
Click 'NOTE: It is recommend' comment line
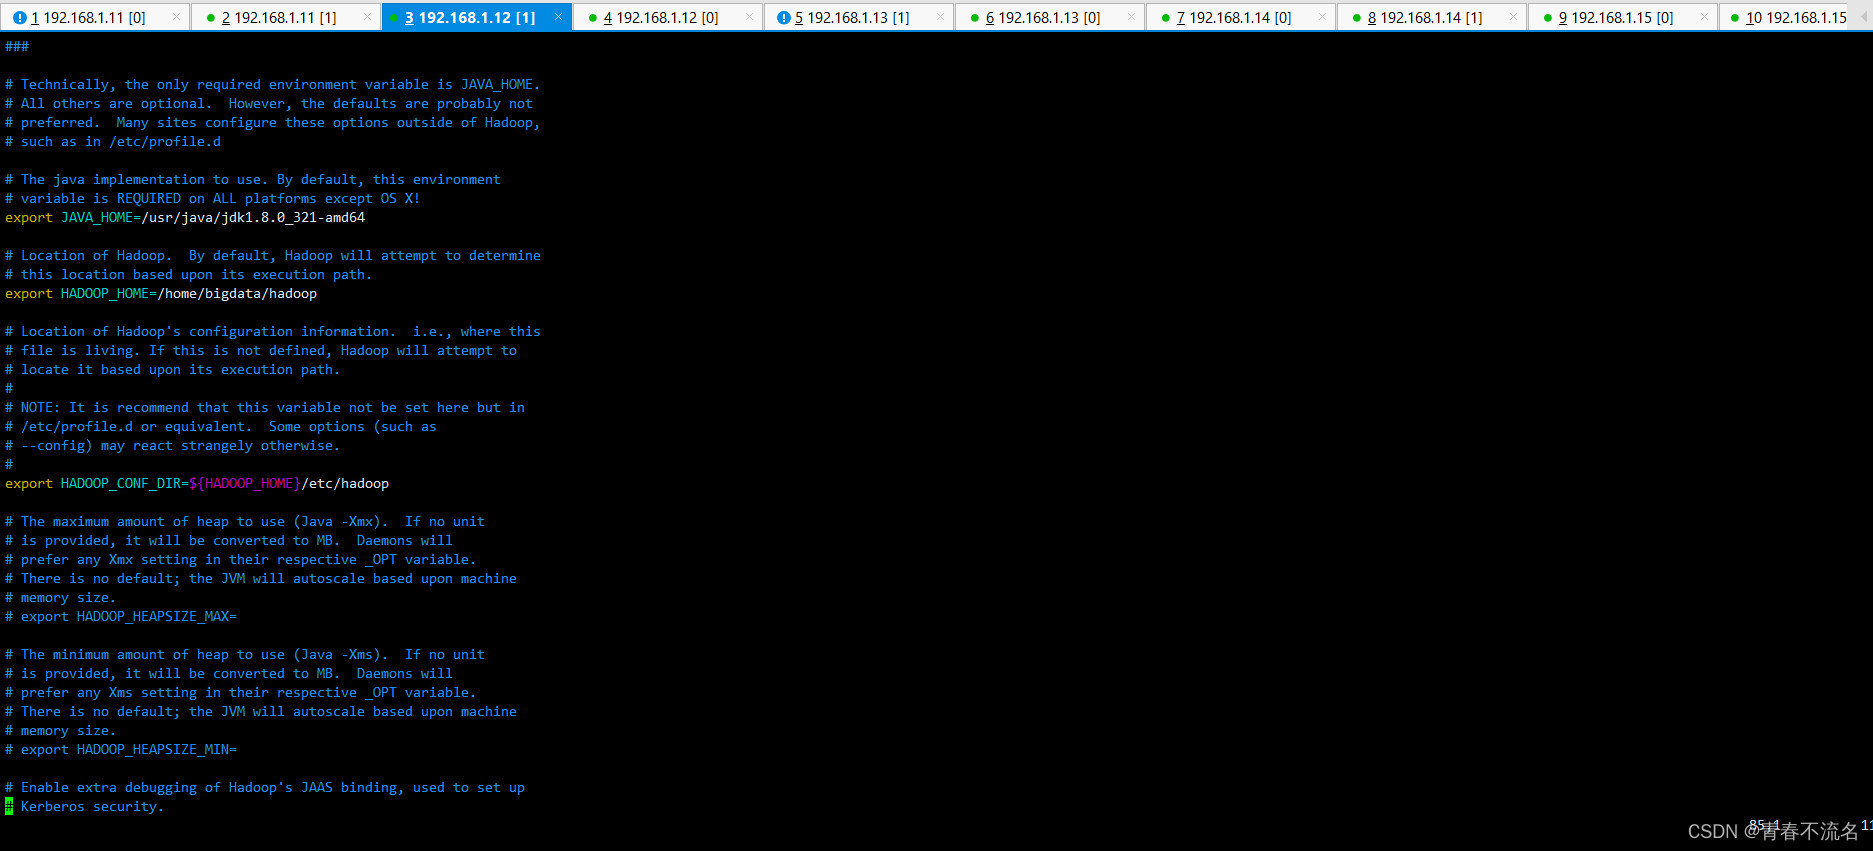pyautogui.click(x=265, y=407)
